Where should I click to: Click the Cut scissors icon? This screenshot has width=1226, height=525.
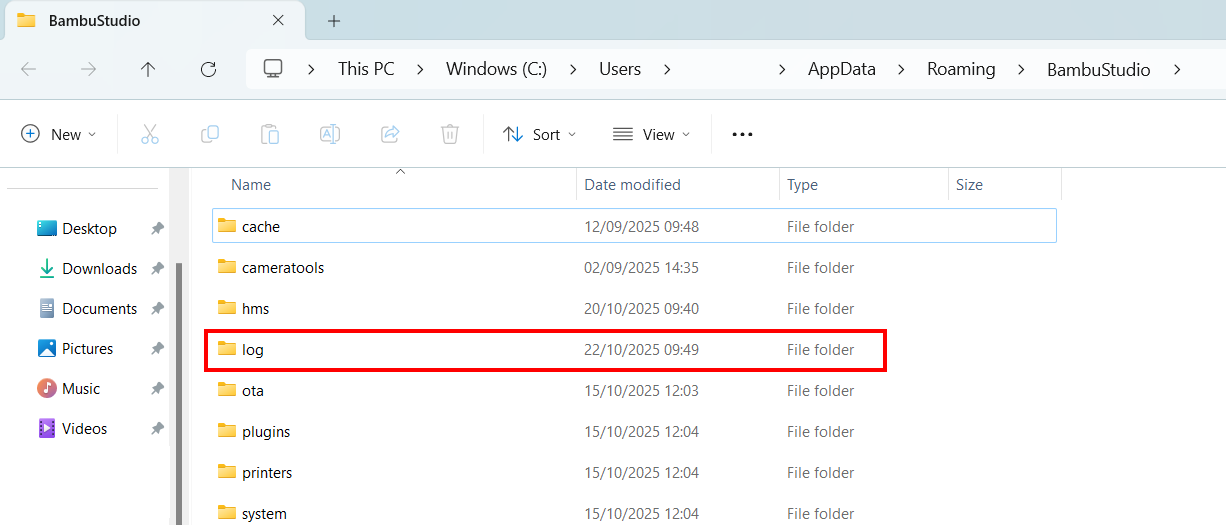tap(150, 134)
